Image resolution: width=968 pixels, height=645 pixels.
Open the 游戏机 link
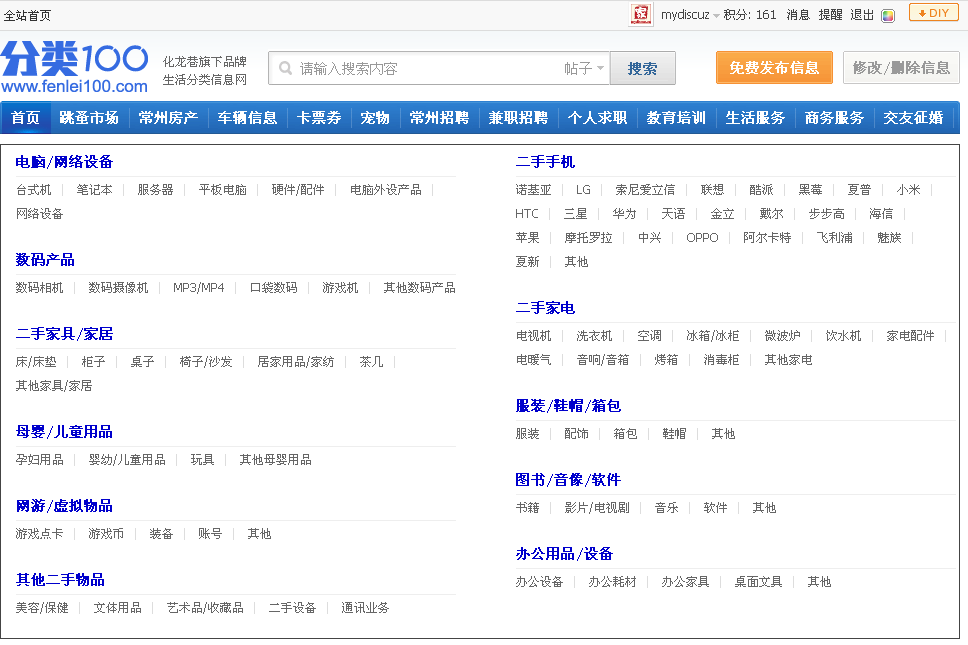pyautogui.click(x=340, y=288)
